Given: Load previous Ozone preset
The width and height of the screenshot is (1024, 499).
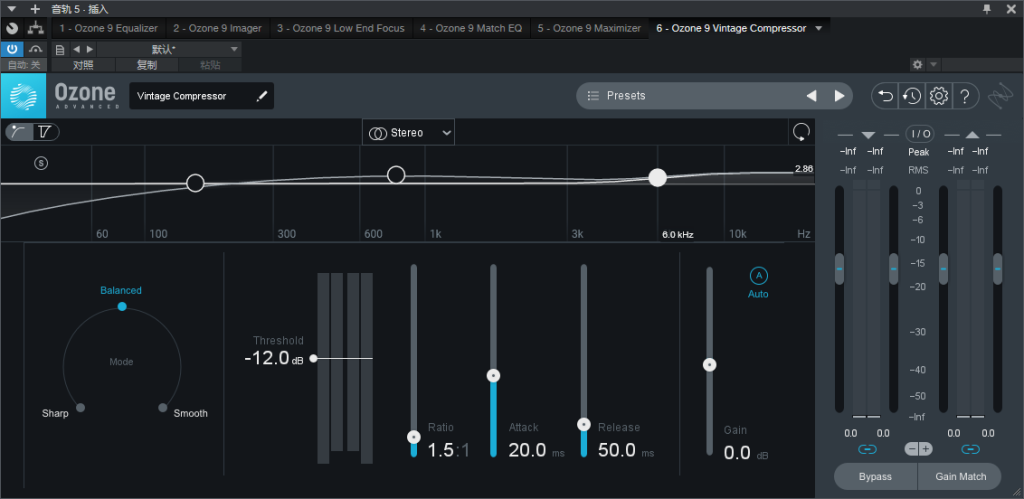Looking at the screenshot, I should (811, 96).
